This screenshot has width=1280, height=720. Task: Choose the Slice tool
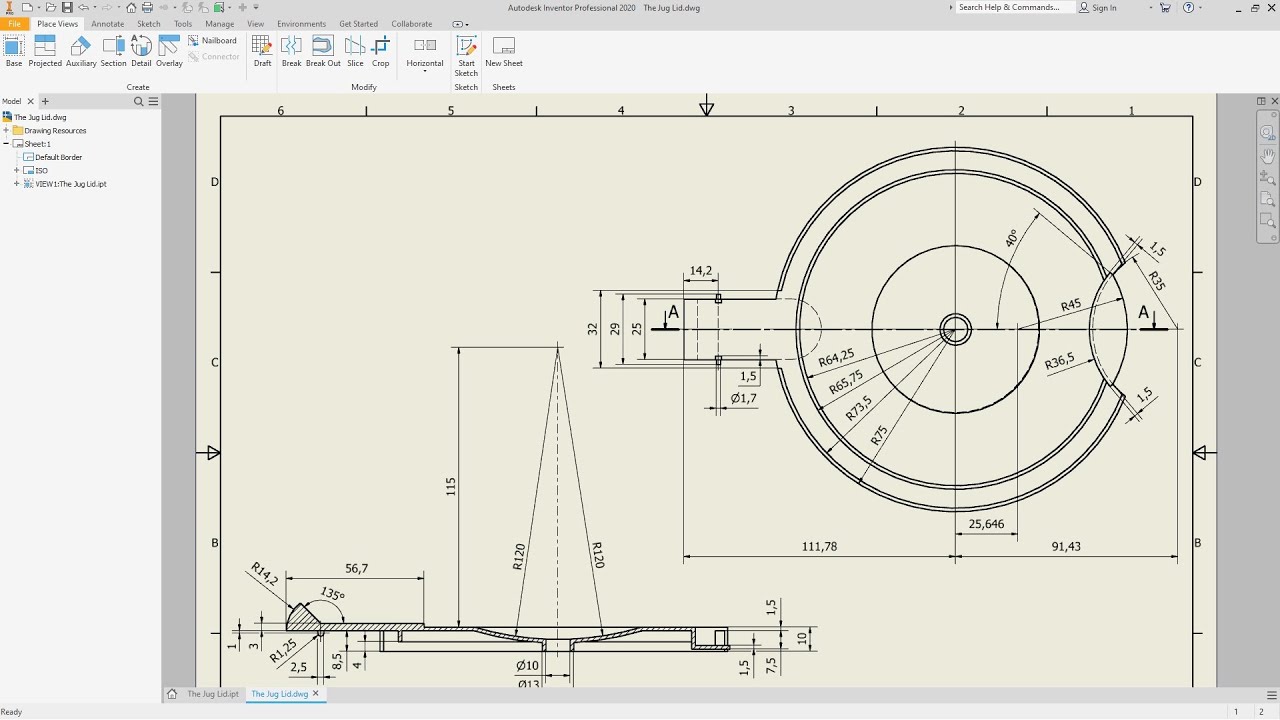pos(355,51)
